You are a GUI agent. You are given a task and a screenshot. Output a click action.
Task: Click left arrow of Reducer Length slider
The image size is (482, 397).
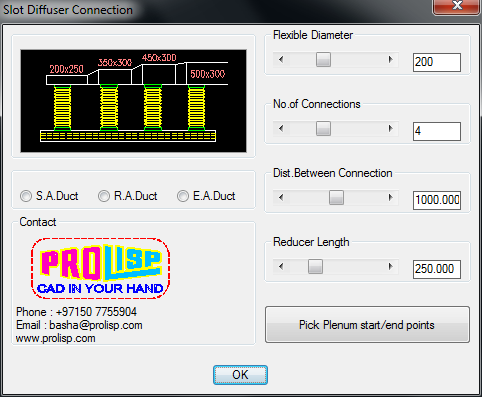[x=281, y=267]
